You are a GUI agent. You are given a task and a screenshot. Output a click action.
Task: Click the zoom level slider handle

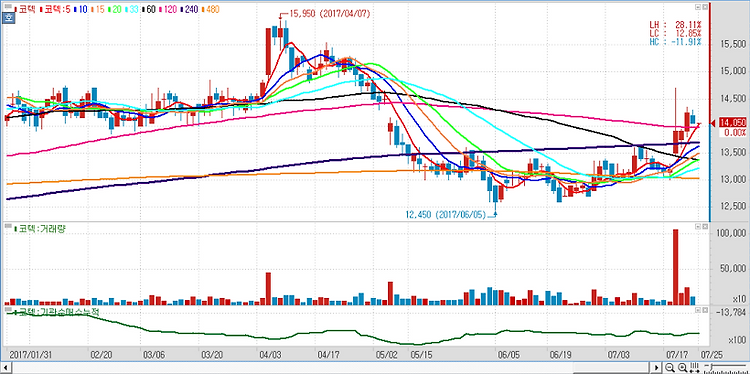coord(711,366)
